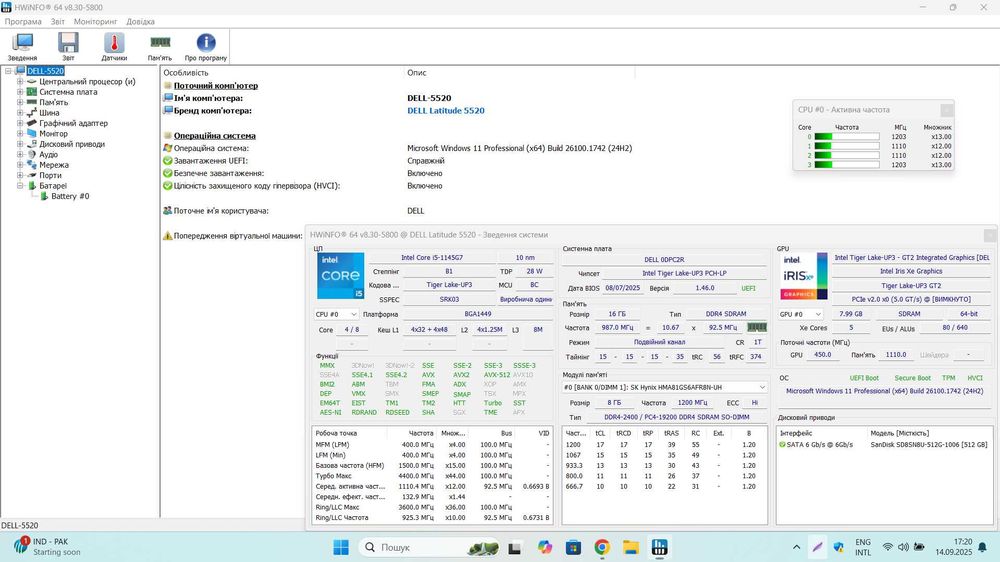Expand the Центральний процесор (и) node
The height and width of the screenshot is (562, 1000).
click(x=20, y=82)
